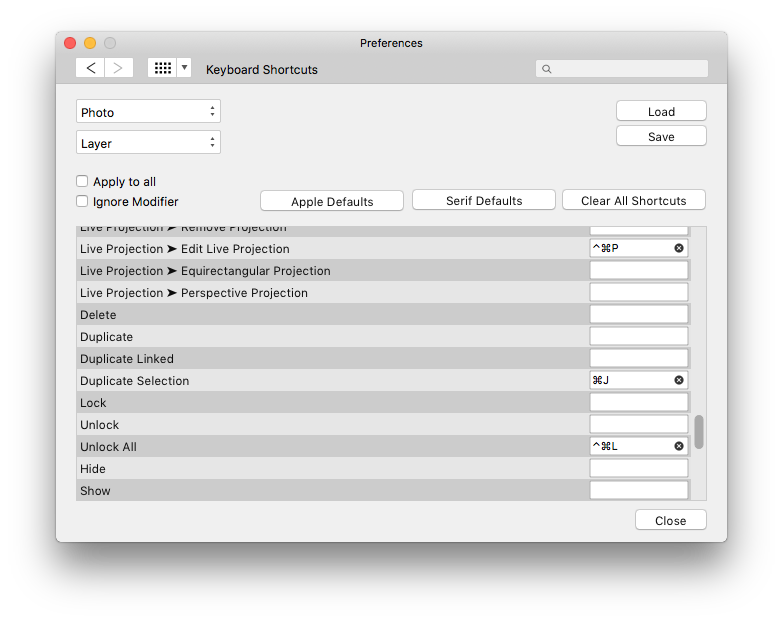Image resolution: width=783 pixels, height=622 pixels.
Task: Select the Duplicate Linked row label
Action: [x=127, y=358]
